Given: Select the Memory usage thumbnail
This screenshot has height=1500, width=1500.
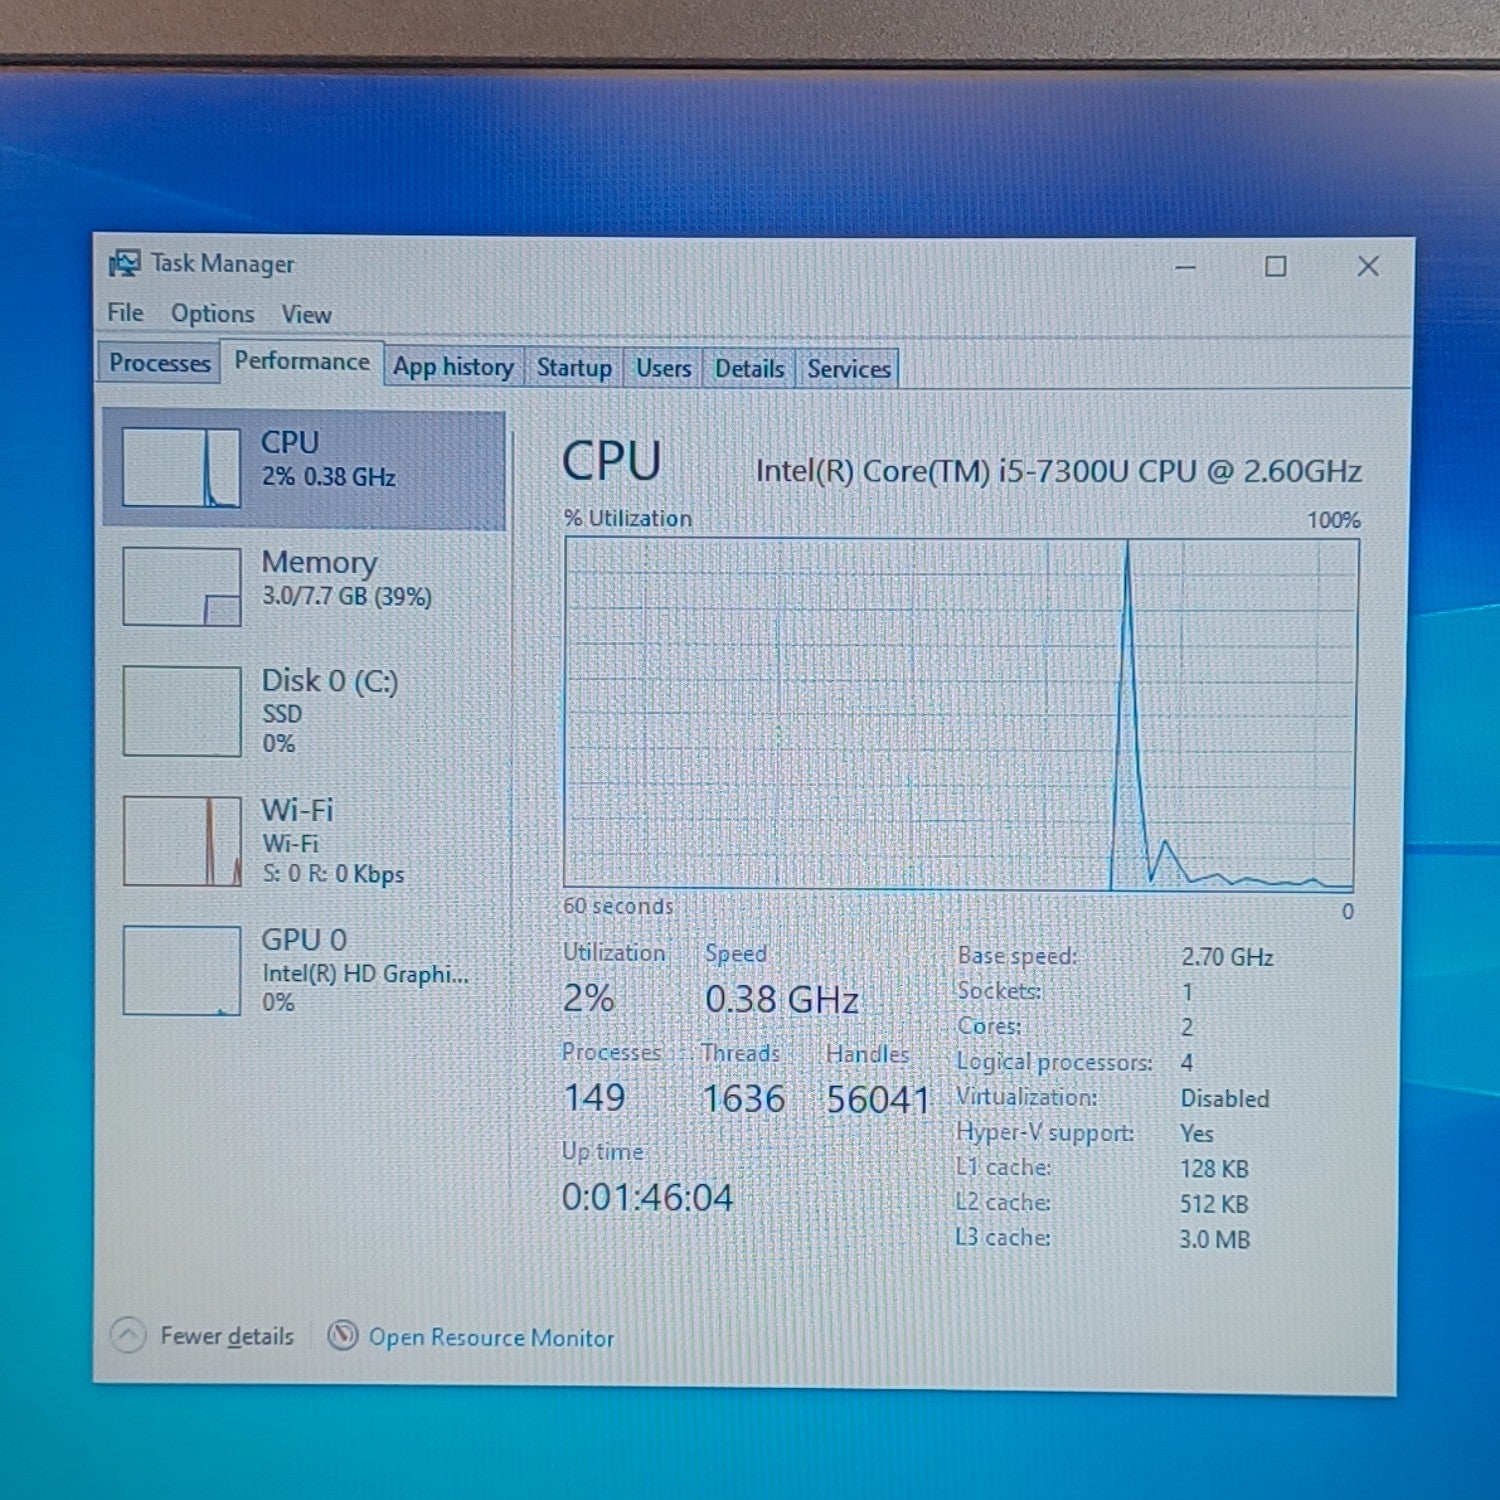Looking at the screenshot, I should pos(181,586).
